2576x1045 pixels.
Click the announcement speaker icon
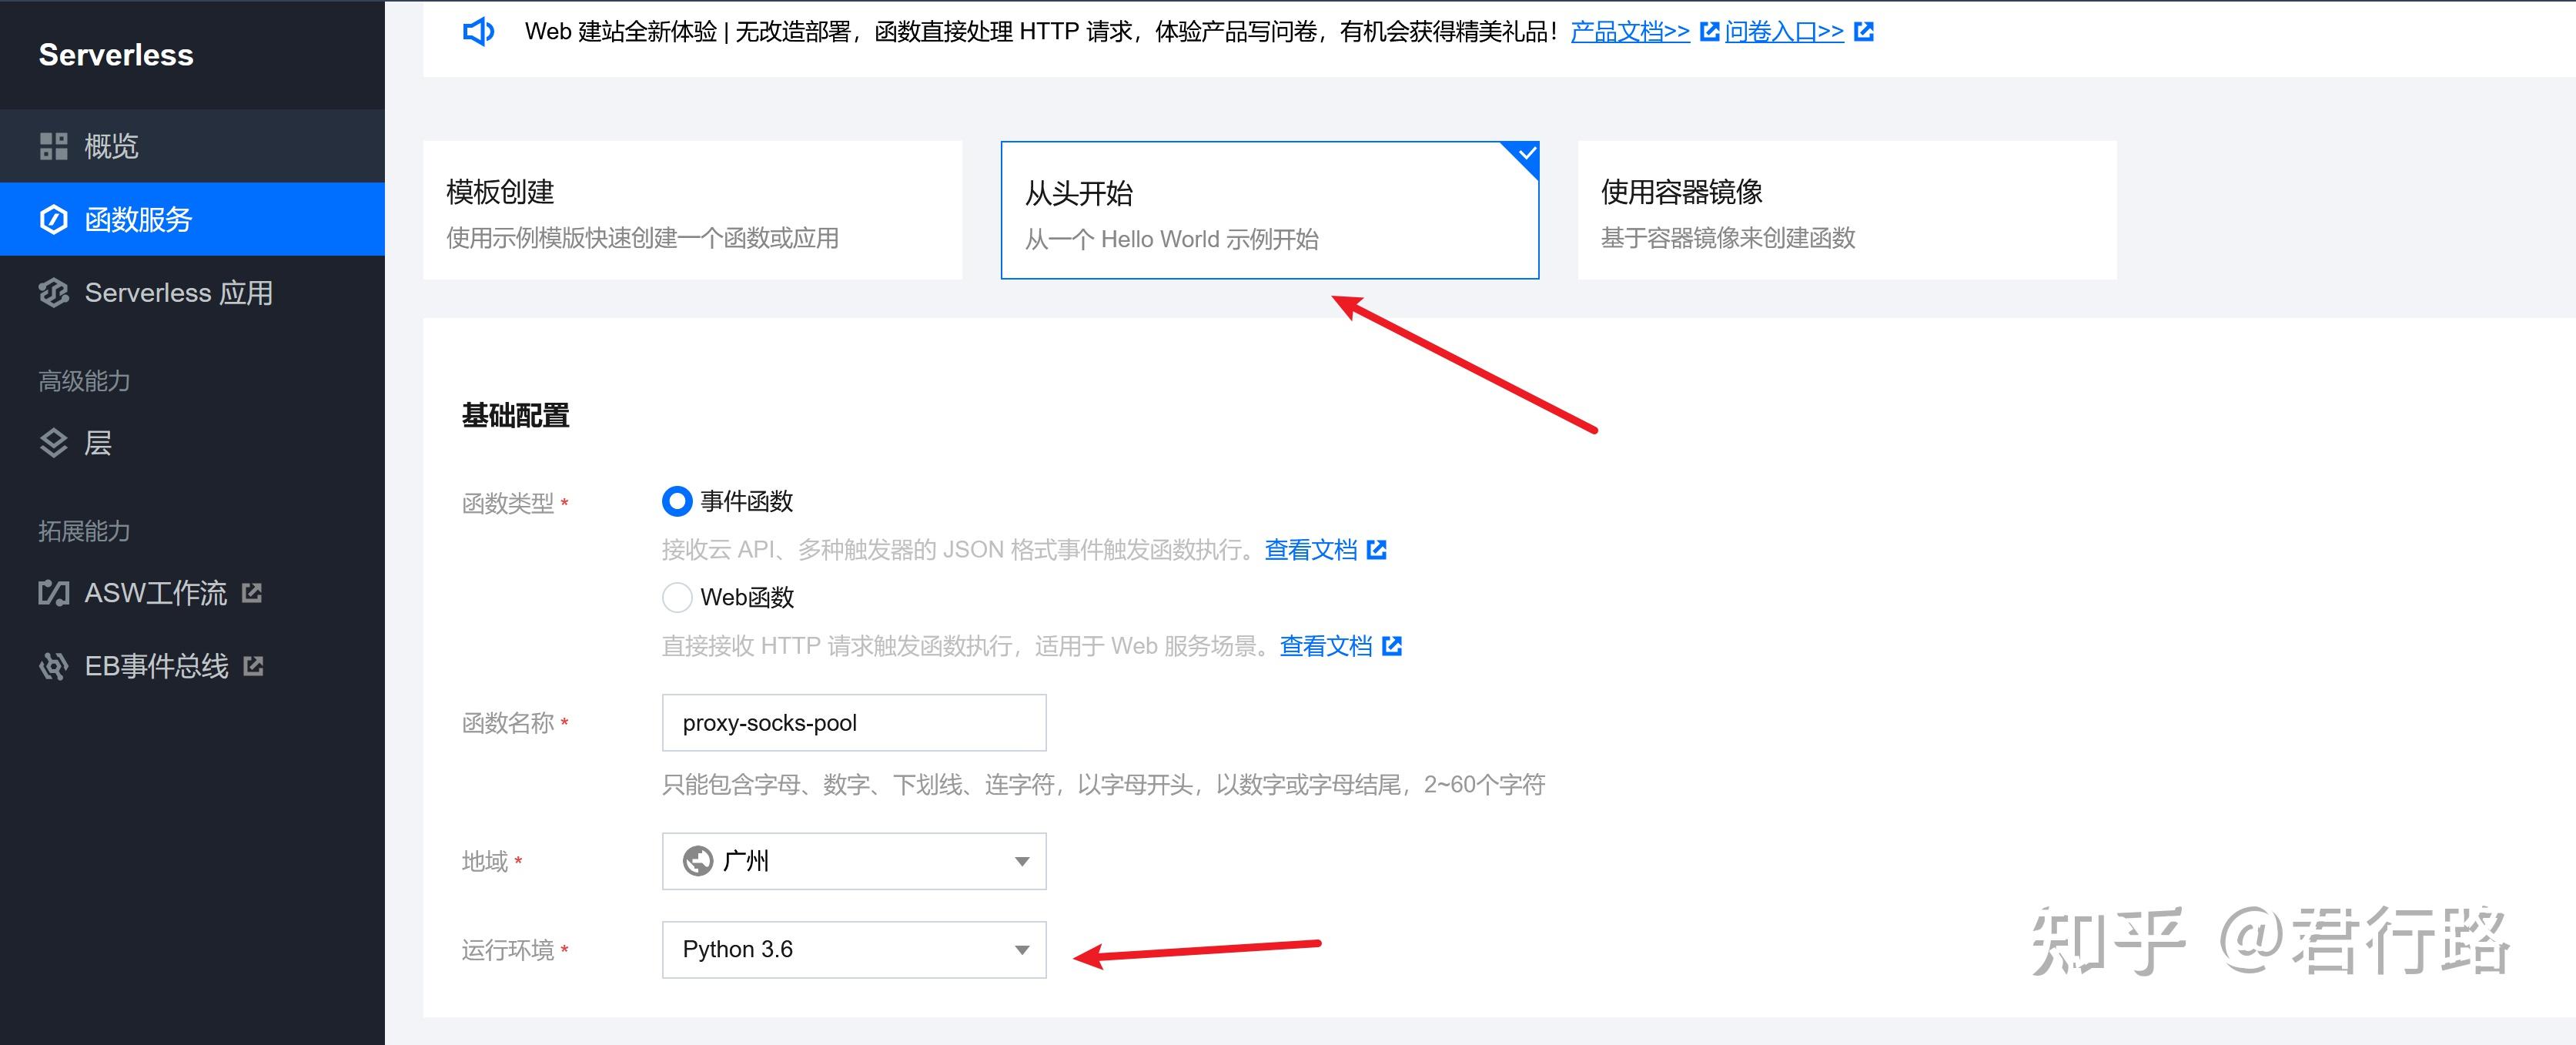[478, 31]
